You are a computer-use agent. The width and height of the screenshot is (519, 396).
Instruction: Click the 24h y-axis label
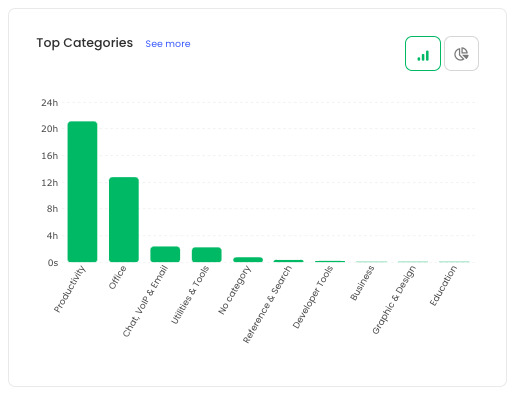tap(50, 103)
